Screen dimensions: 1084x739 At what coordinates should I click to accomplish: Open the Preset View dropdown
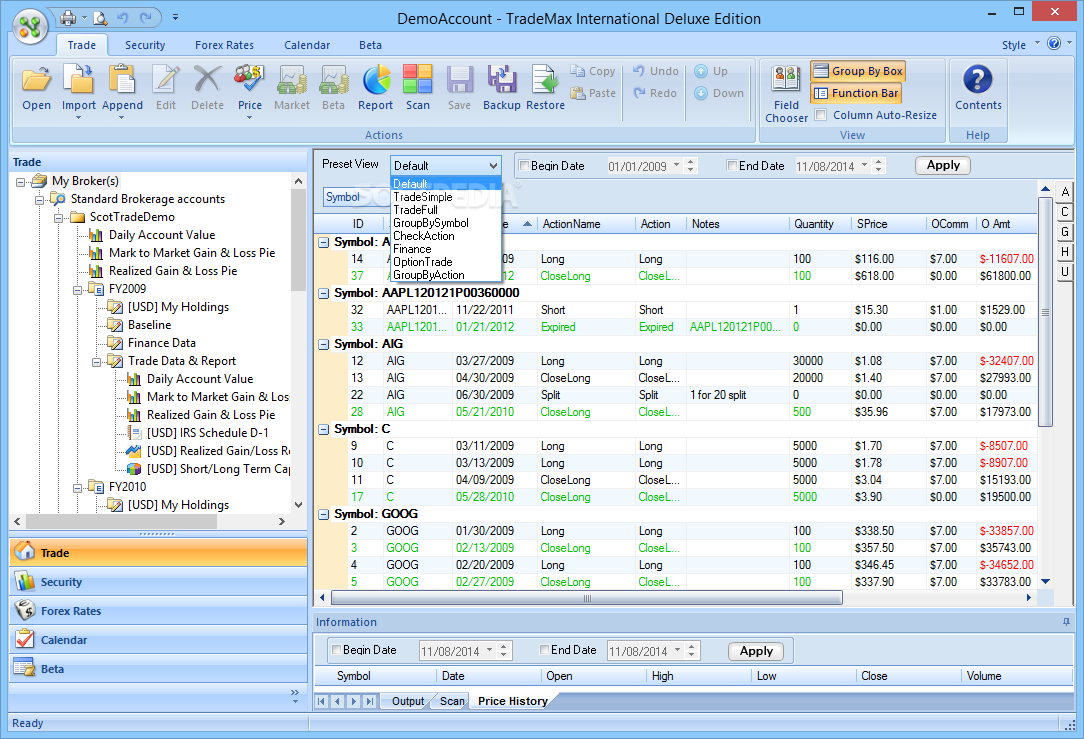tap(445, 166)
